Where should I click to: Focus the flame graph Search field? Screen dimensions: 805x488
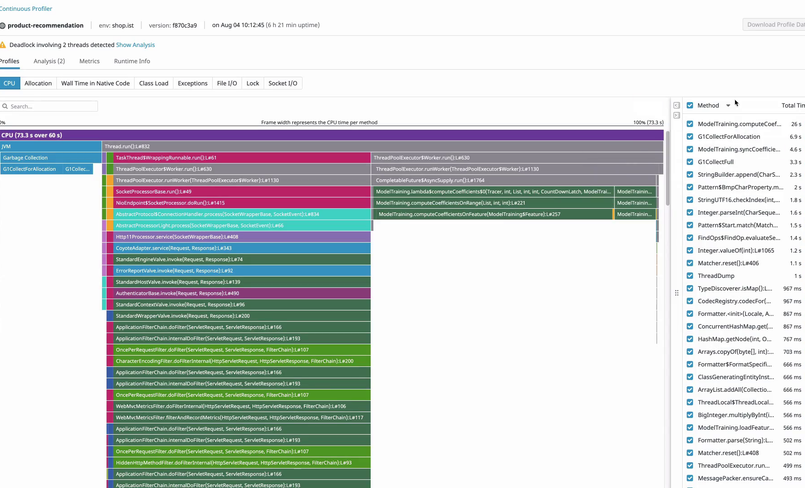[x=49, y=106]
